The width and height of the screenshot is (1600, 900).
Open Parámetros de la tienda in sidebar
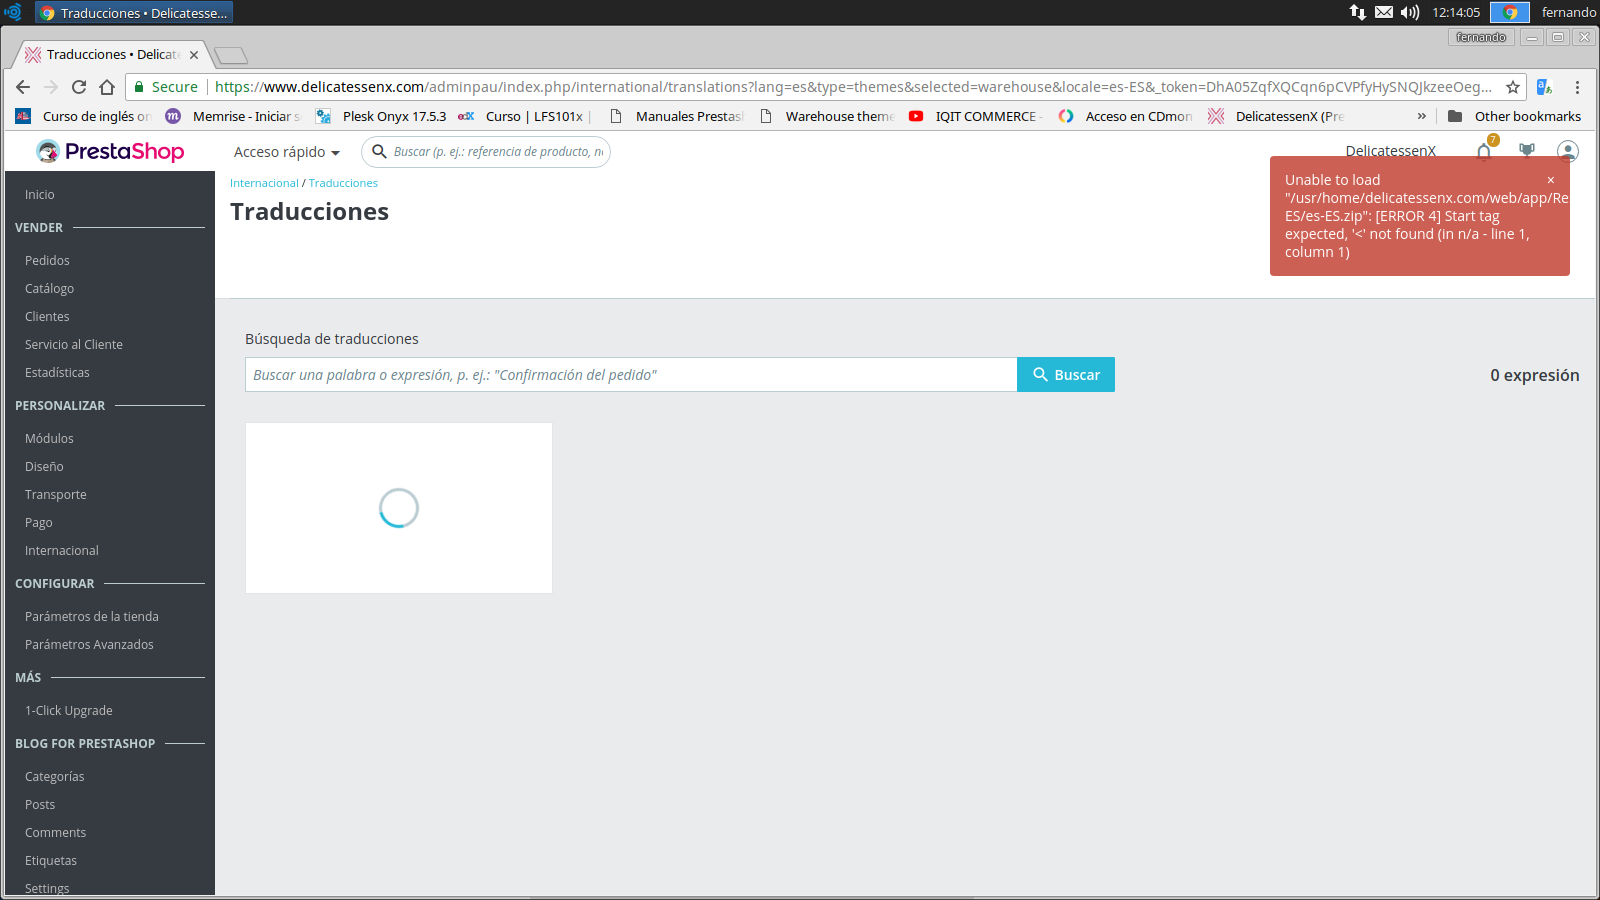point(92,617)
